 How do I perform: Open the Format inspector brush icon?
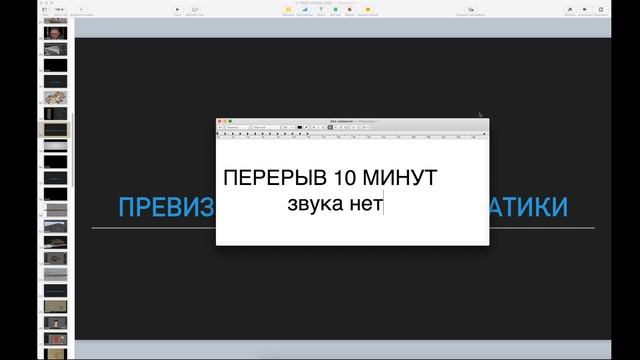(x=570, y=9)
